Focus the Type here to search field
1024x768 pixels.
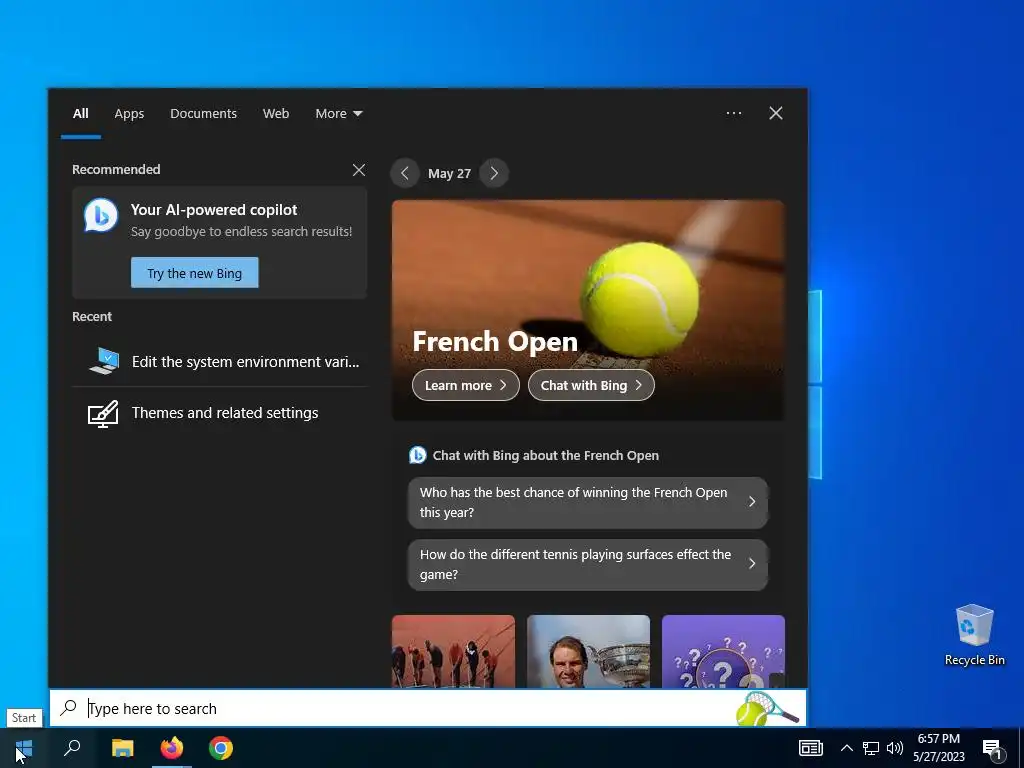[428, 708]
